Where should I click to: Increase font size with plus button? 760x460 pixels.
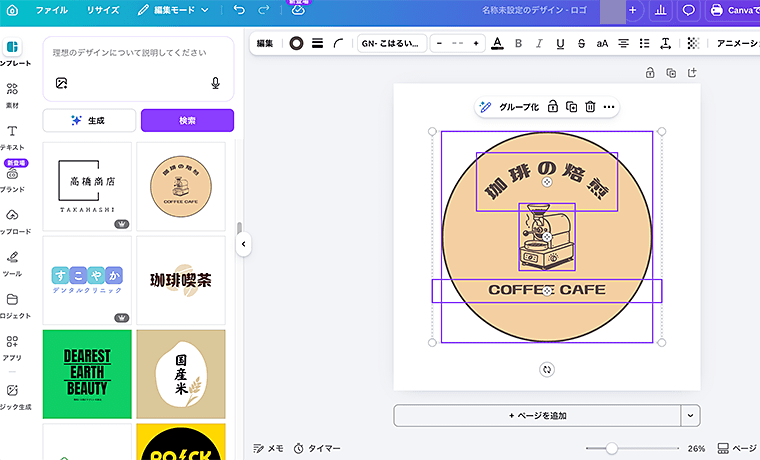point(476,44)
